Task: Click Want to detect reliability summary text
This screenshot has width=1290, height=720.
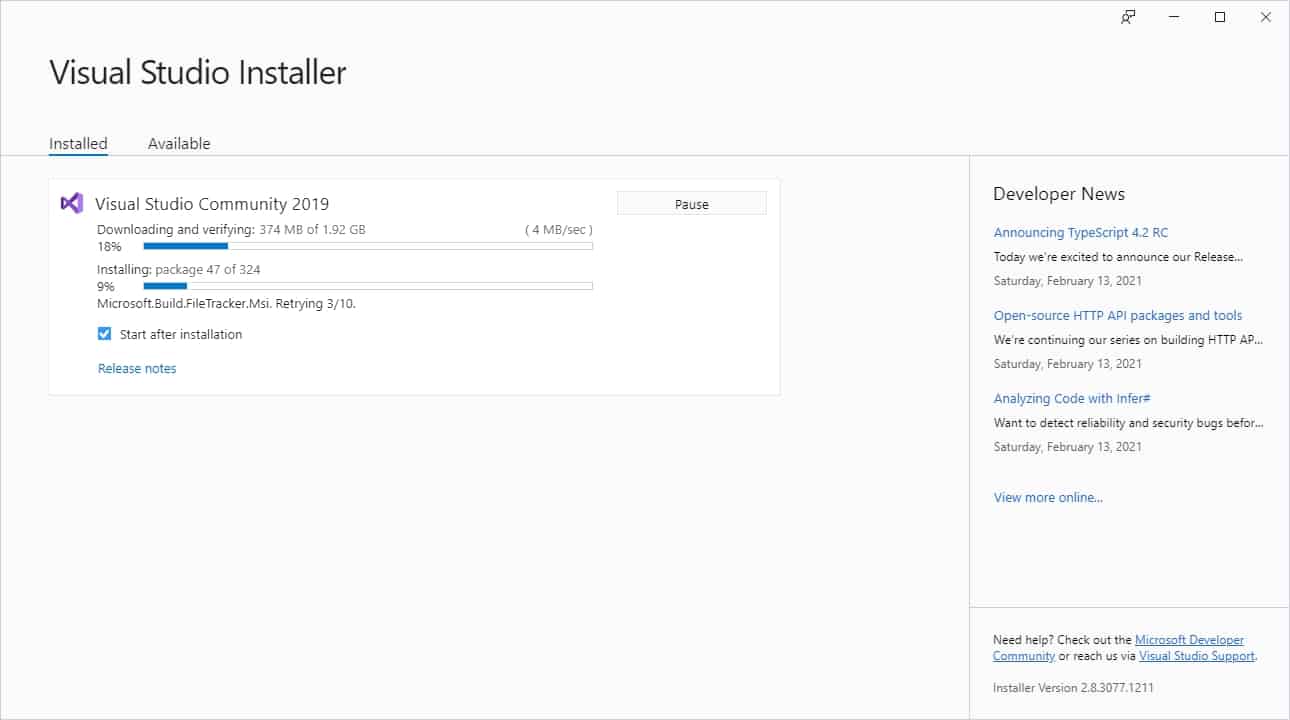Action: pos(1128,423)
